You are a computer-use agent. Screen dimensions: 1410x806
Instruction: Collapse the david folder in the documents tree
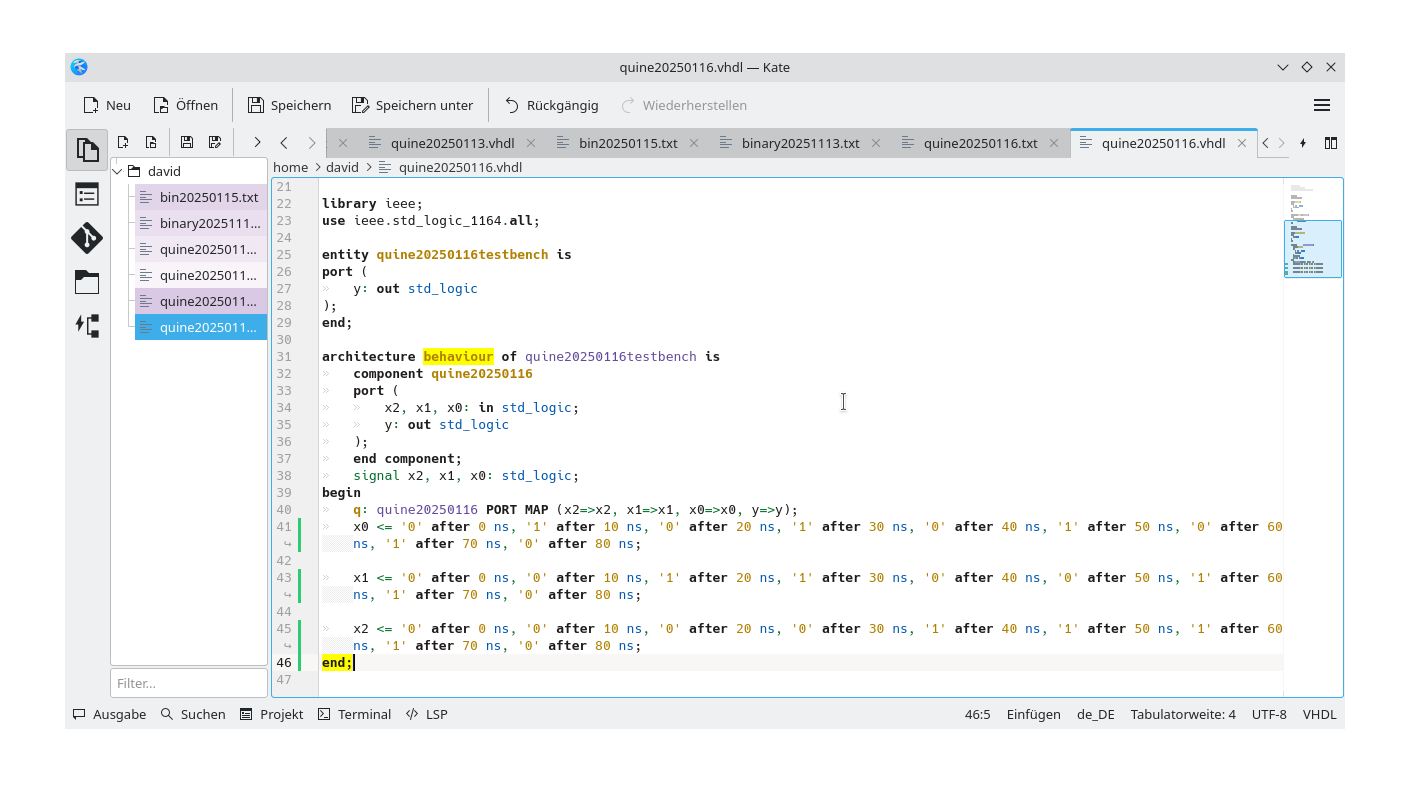pyautogui.click(x=117, y=170)
